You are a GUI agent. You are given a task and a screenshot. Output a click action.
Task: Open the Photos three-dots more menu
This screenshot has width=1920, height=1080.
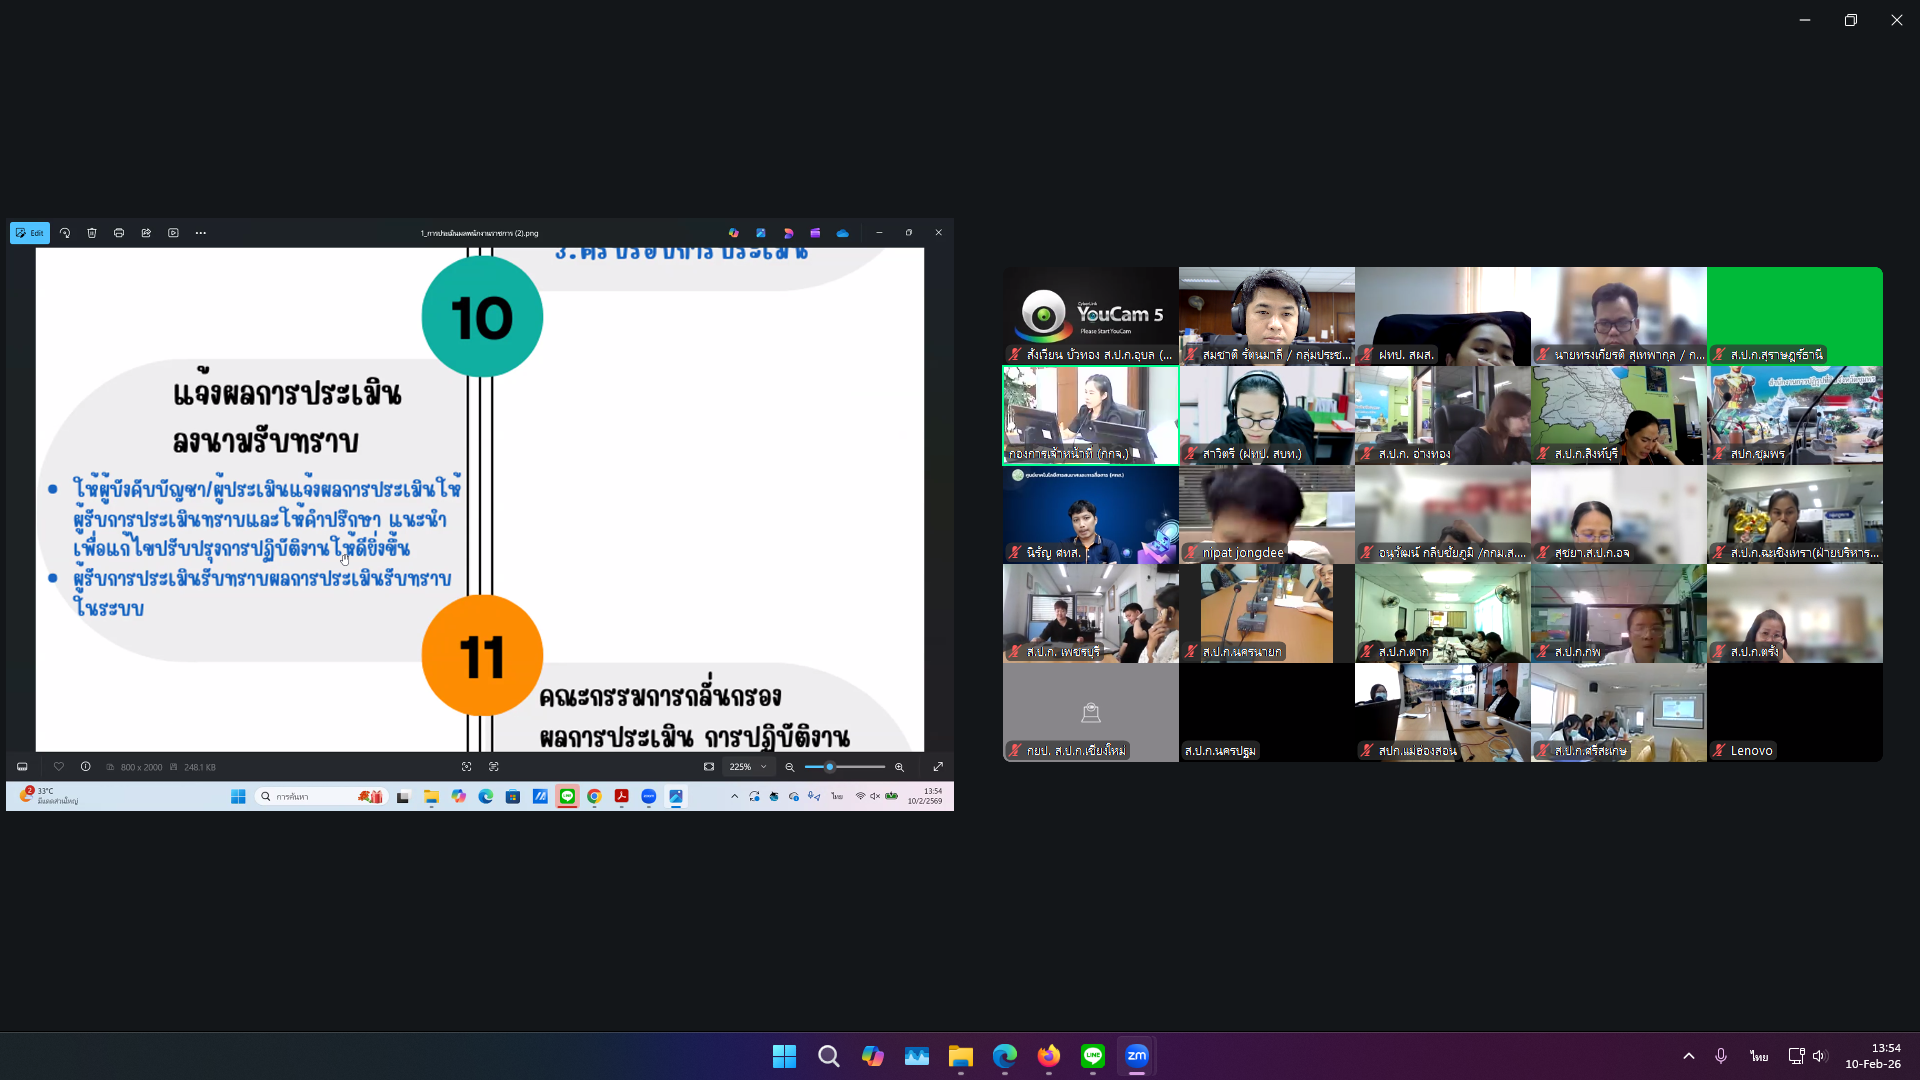tap(201, 233)
